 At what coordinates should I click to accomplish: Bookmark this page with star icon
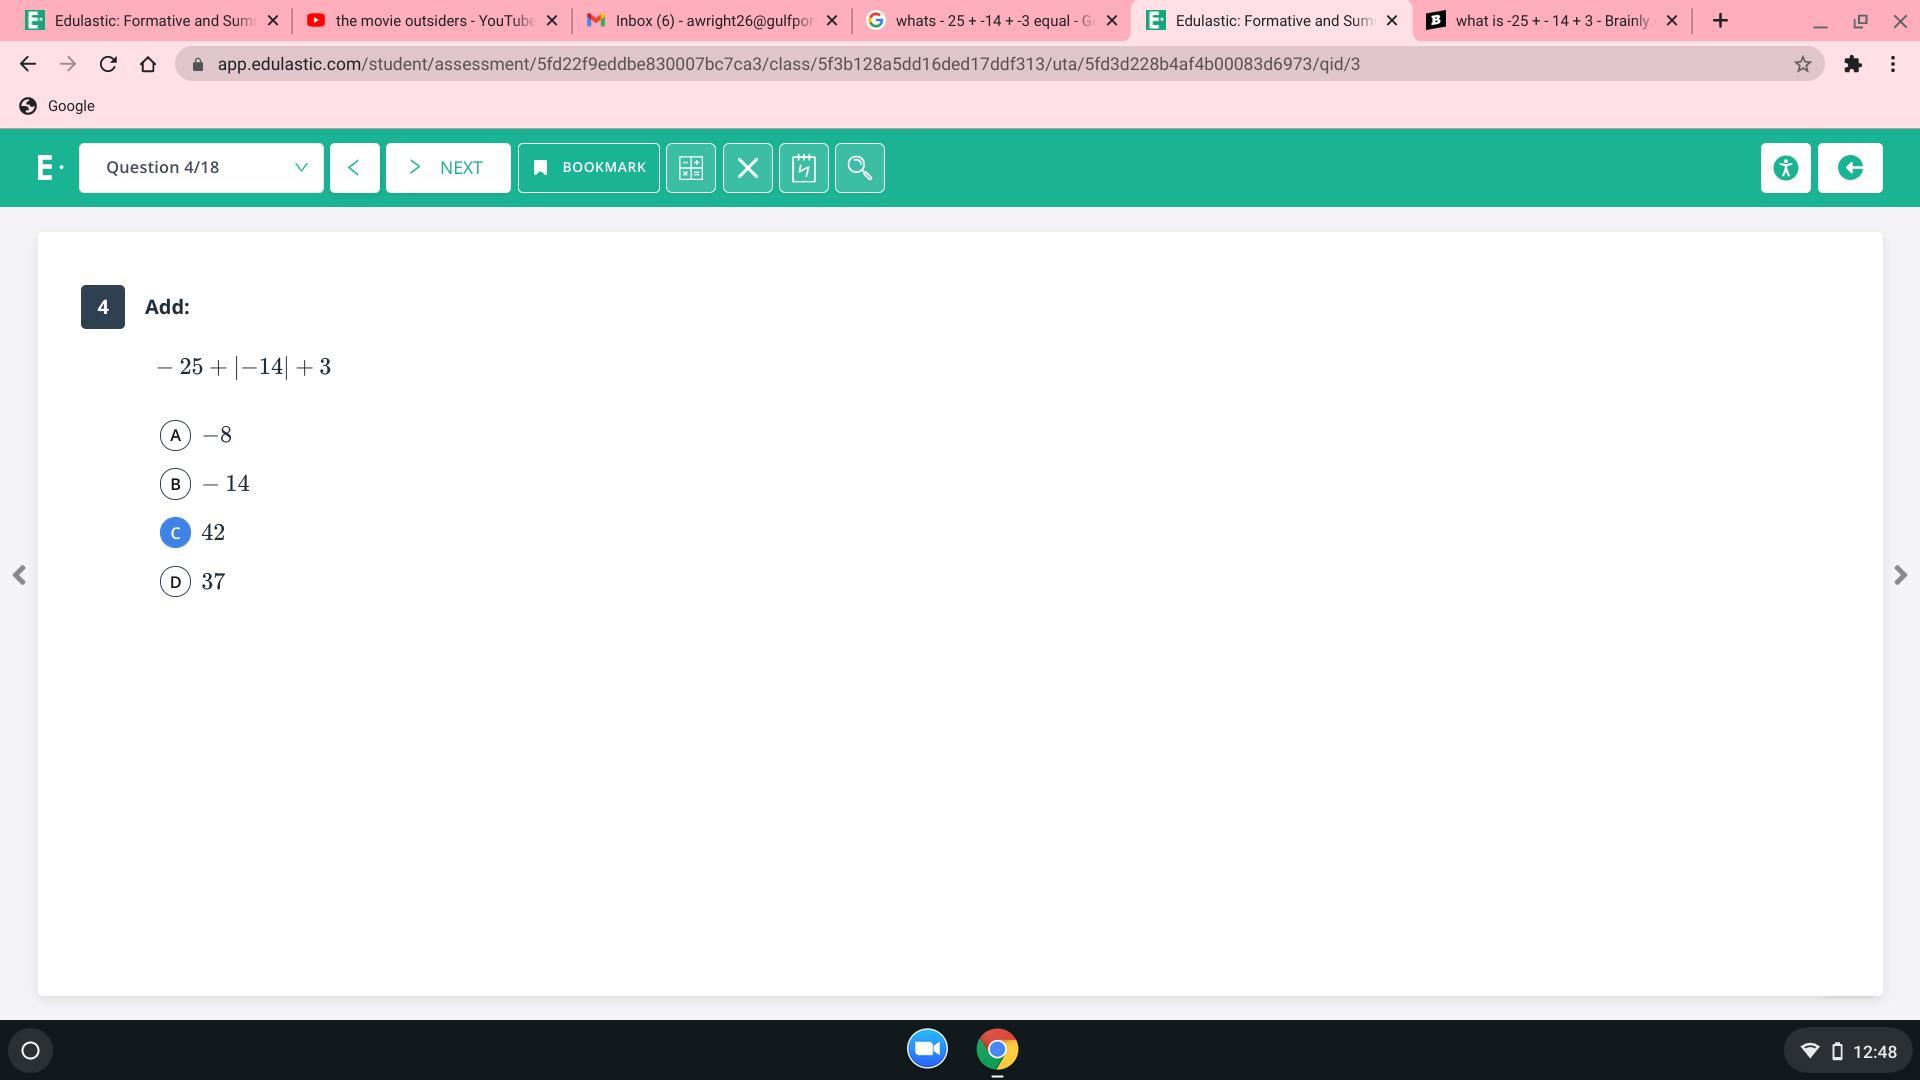(1802, 64)
